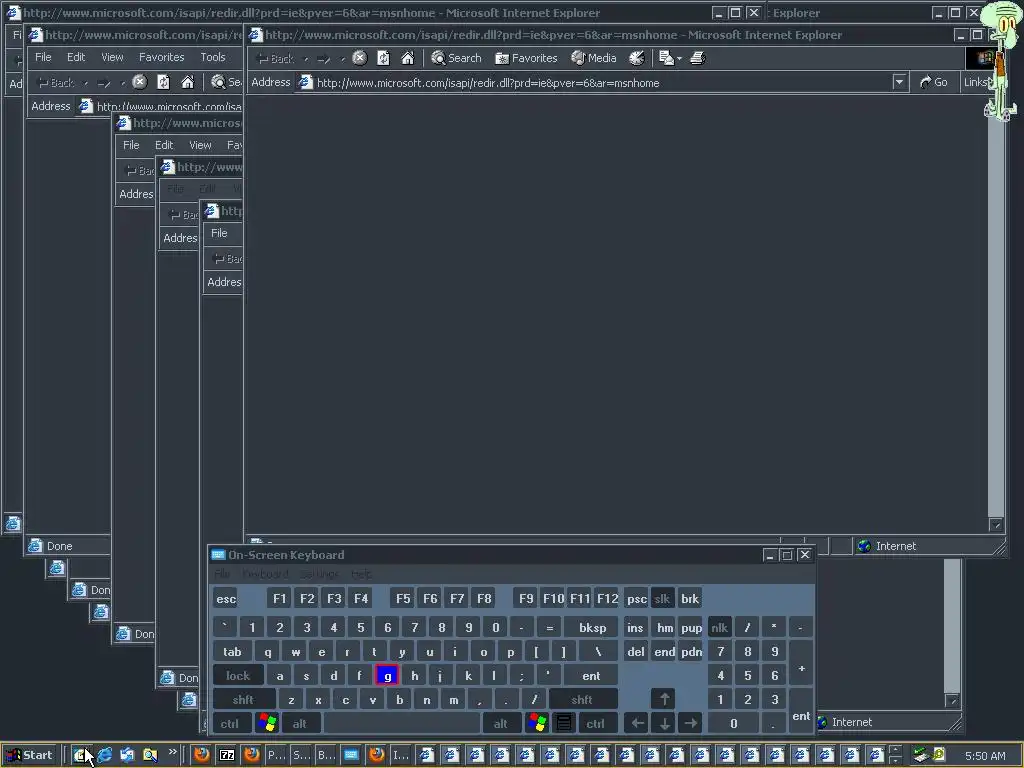The height and width of the screenshot is (768, 1024).
Task: Open the File menu in the On-Screen Keyboard
Action: 222,574
